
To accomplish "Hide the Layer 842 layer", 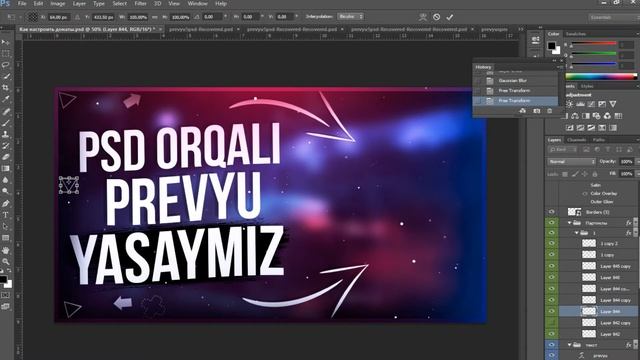I will click(x=551, y=334).
